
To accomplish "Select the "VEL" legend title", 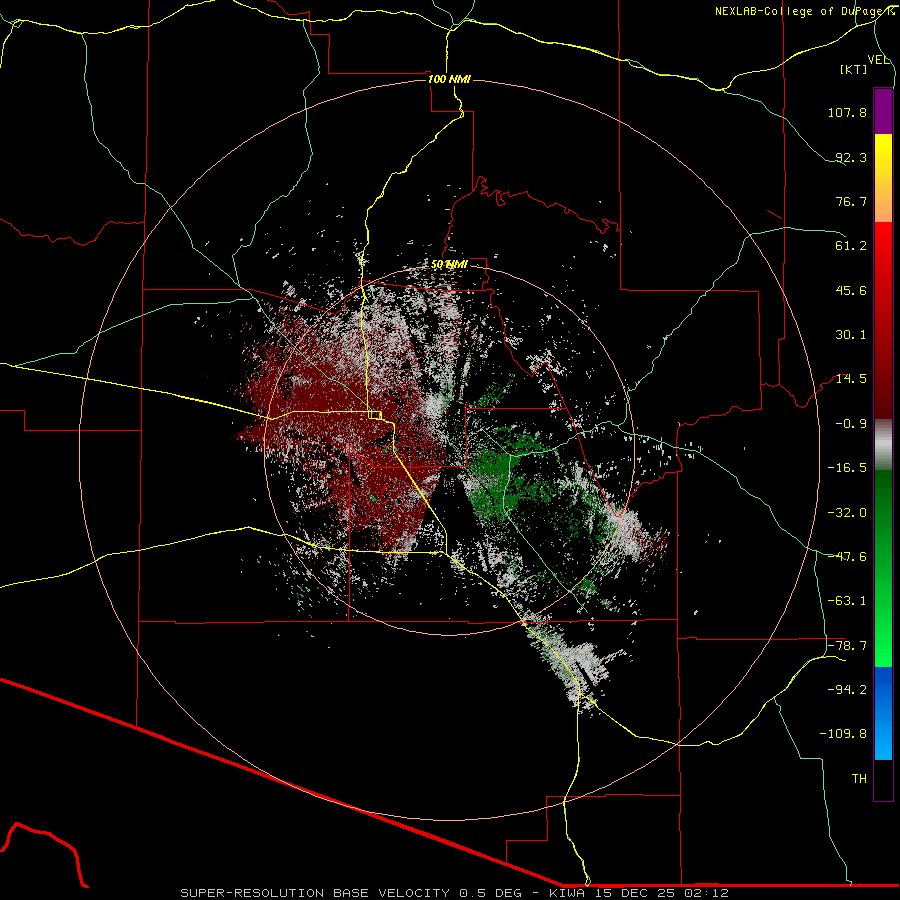I will [878, 60].
